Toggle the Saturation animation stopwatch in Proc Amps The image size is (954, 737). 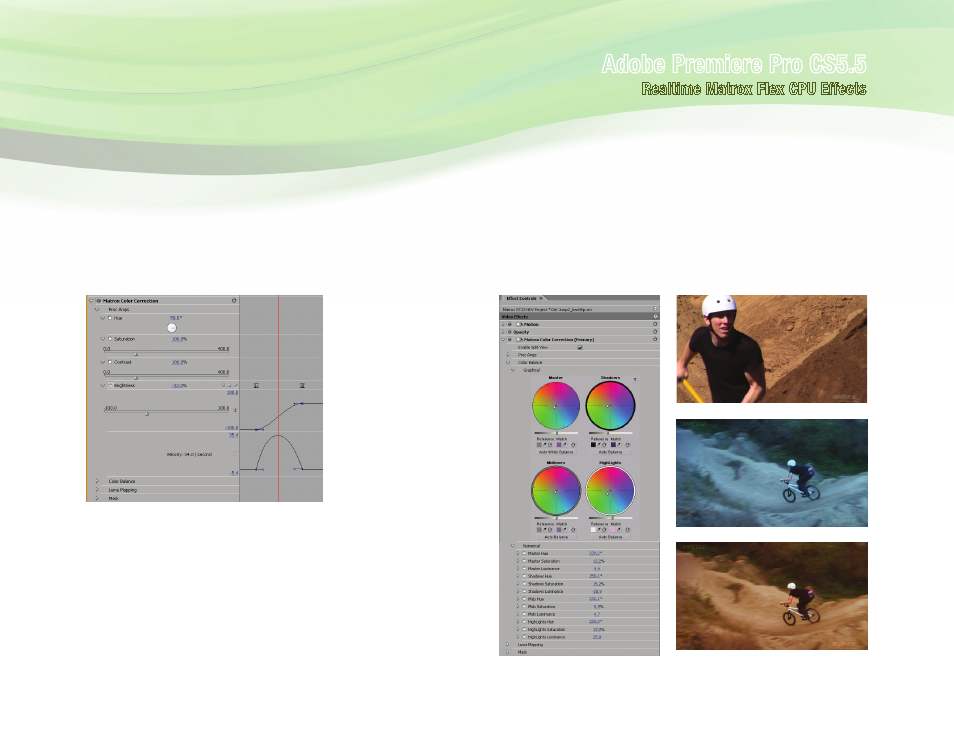pyautogui.click(x=110, y=339)
